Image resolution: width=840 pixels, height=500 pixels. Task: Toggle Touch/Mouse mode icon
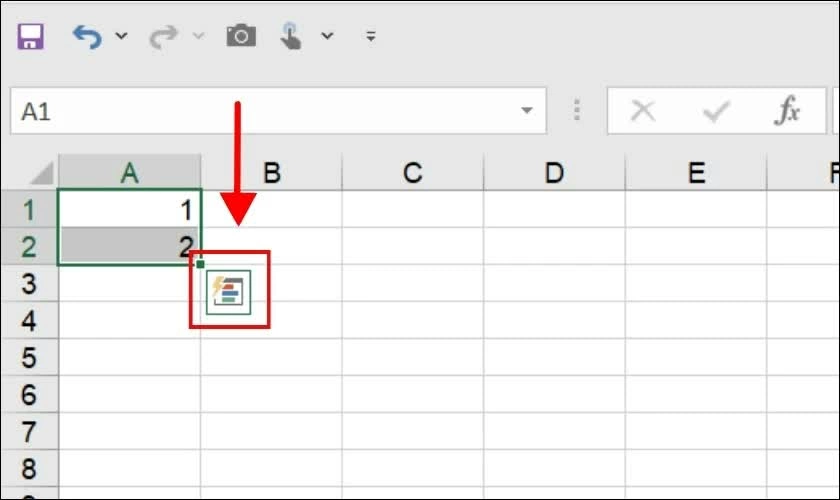290,36
